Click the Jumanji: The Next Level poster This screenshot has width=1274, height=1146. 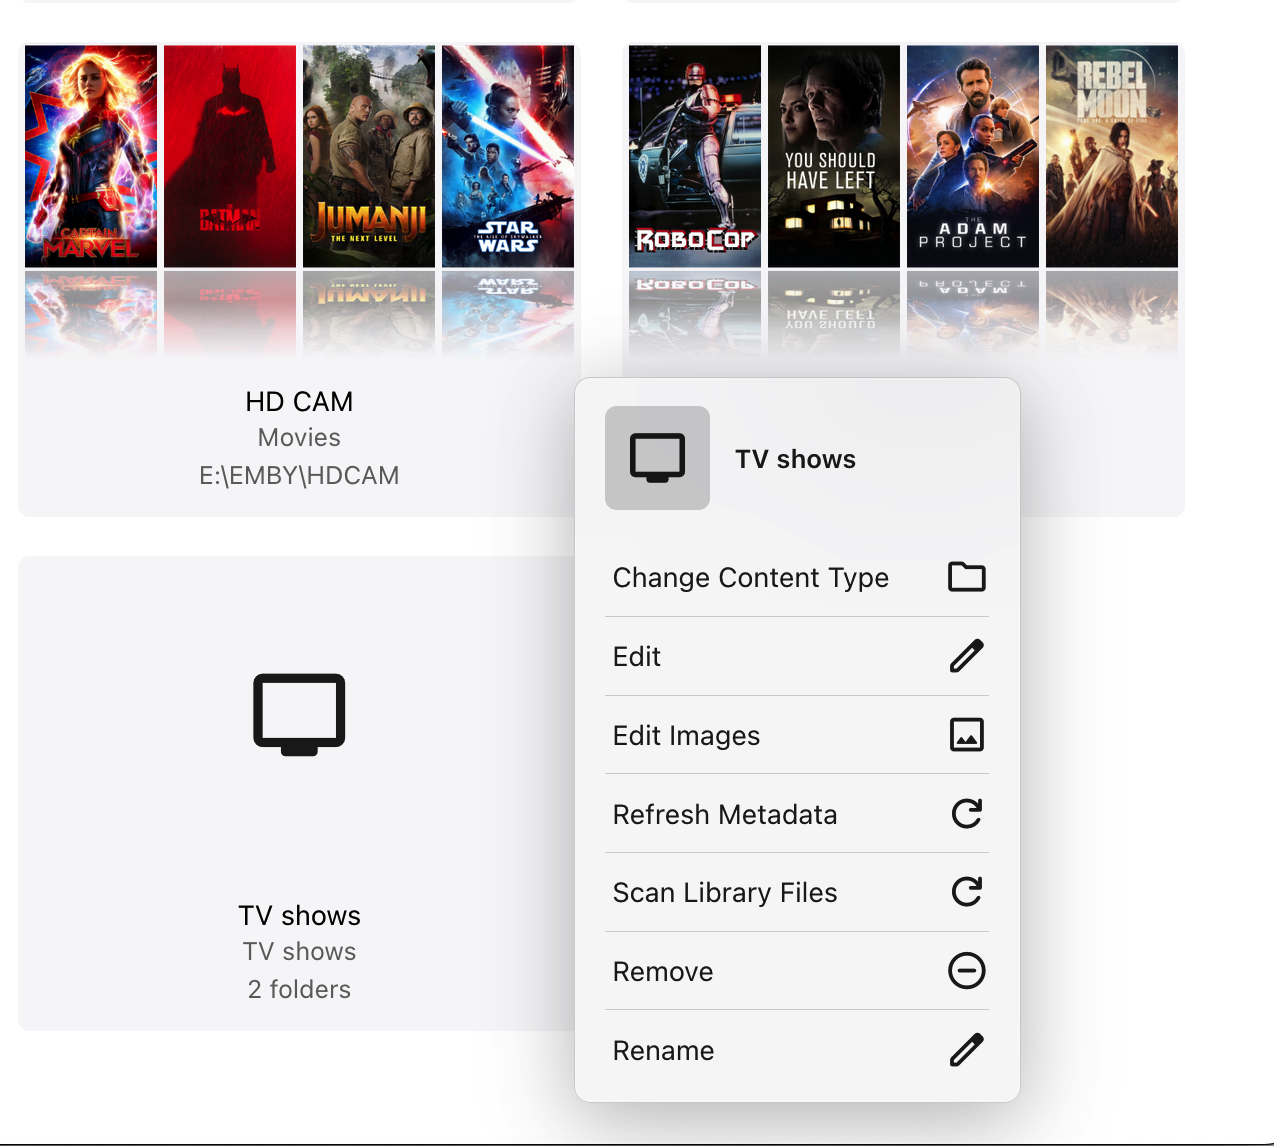point(368,155)
